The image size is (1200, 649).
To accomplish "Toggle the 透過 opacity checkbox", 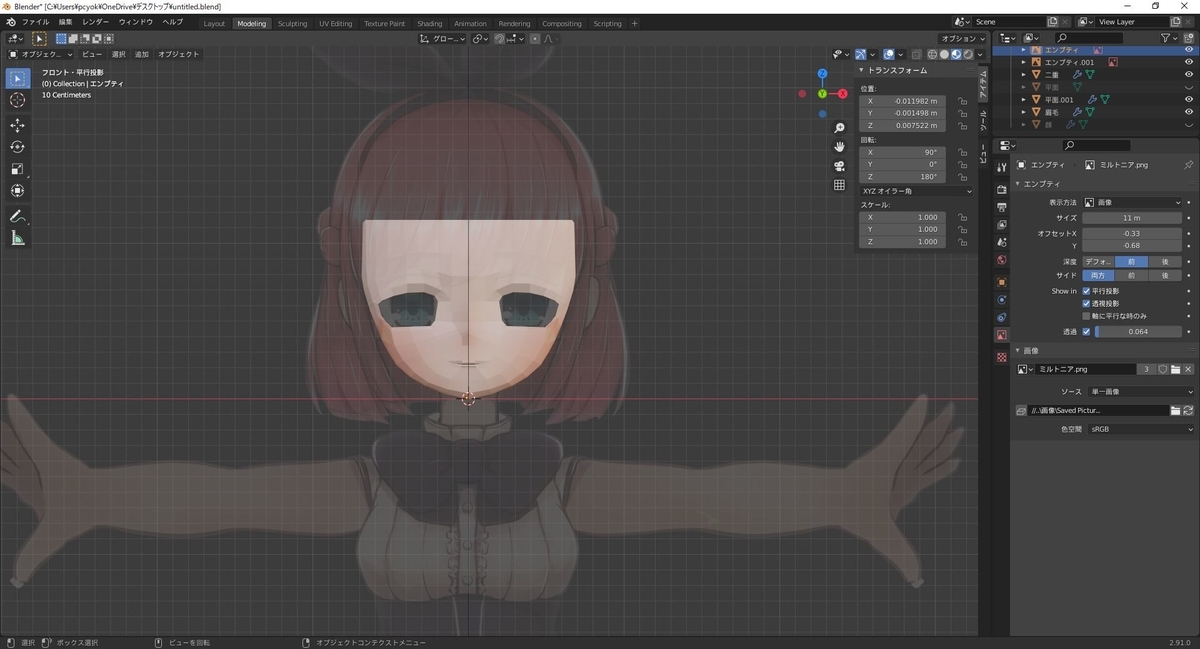I will (x=1087, y=331).
